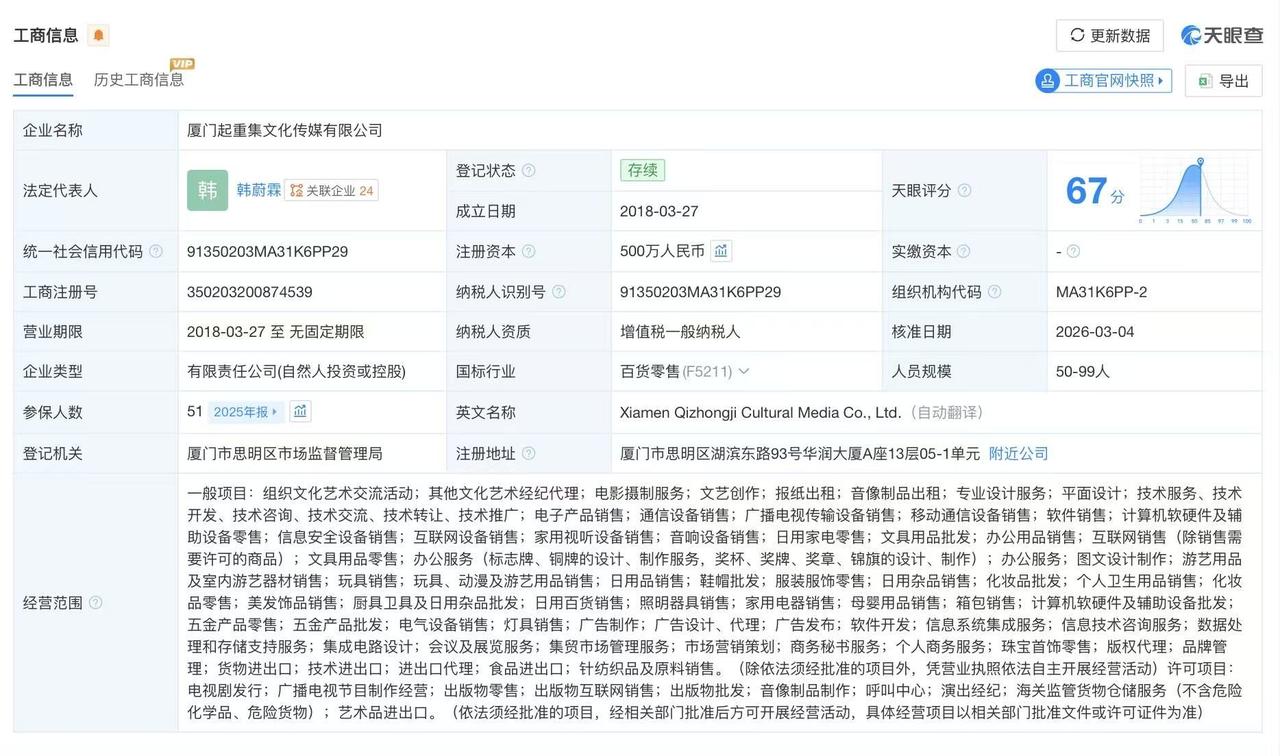This screenshot has width=1280, height=756.
Task: Open the 2025年报 tag
Action: pyautogui.click(x=247, y=412)
